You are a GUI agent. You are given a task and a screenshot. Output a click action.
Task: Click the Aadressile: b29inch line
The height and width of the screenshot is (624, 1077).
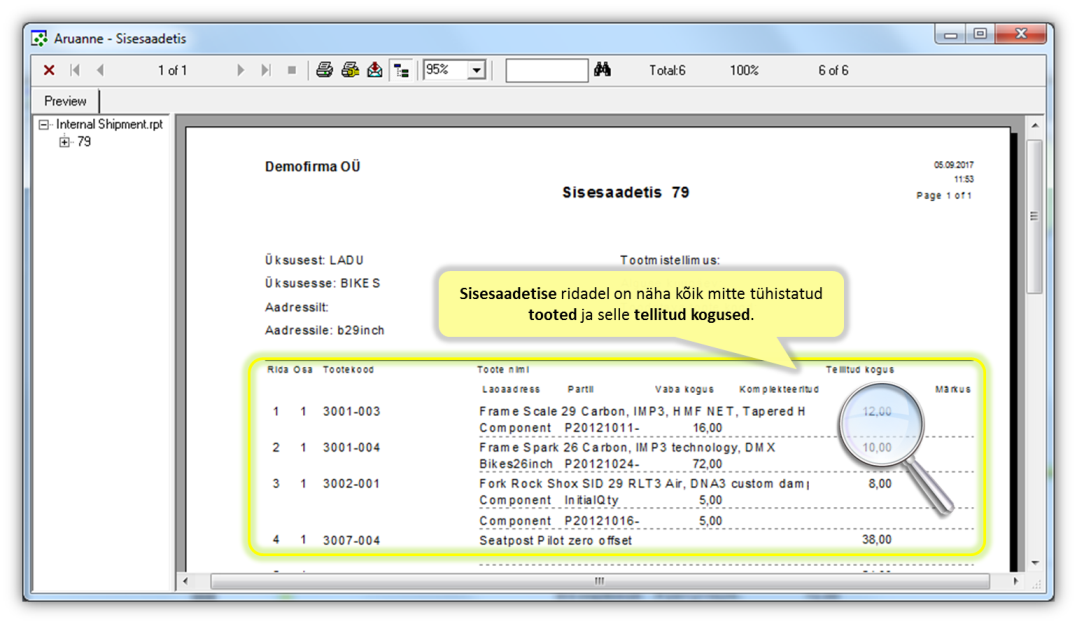pos(325,331)
